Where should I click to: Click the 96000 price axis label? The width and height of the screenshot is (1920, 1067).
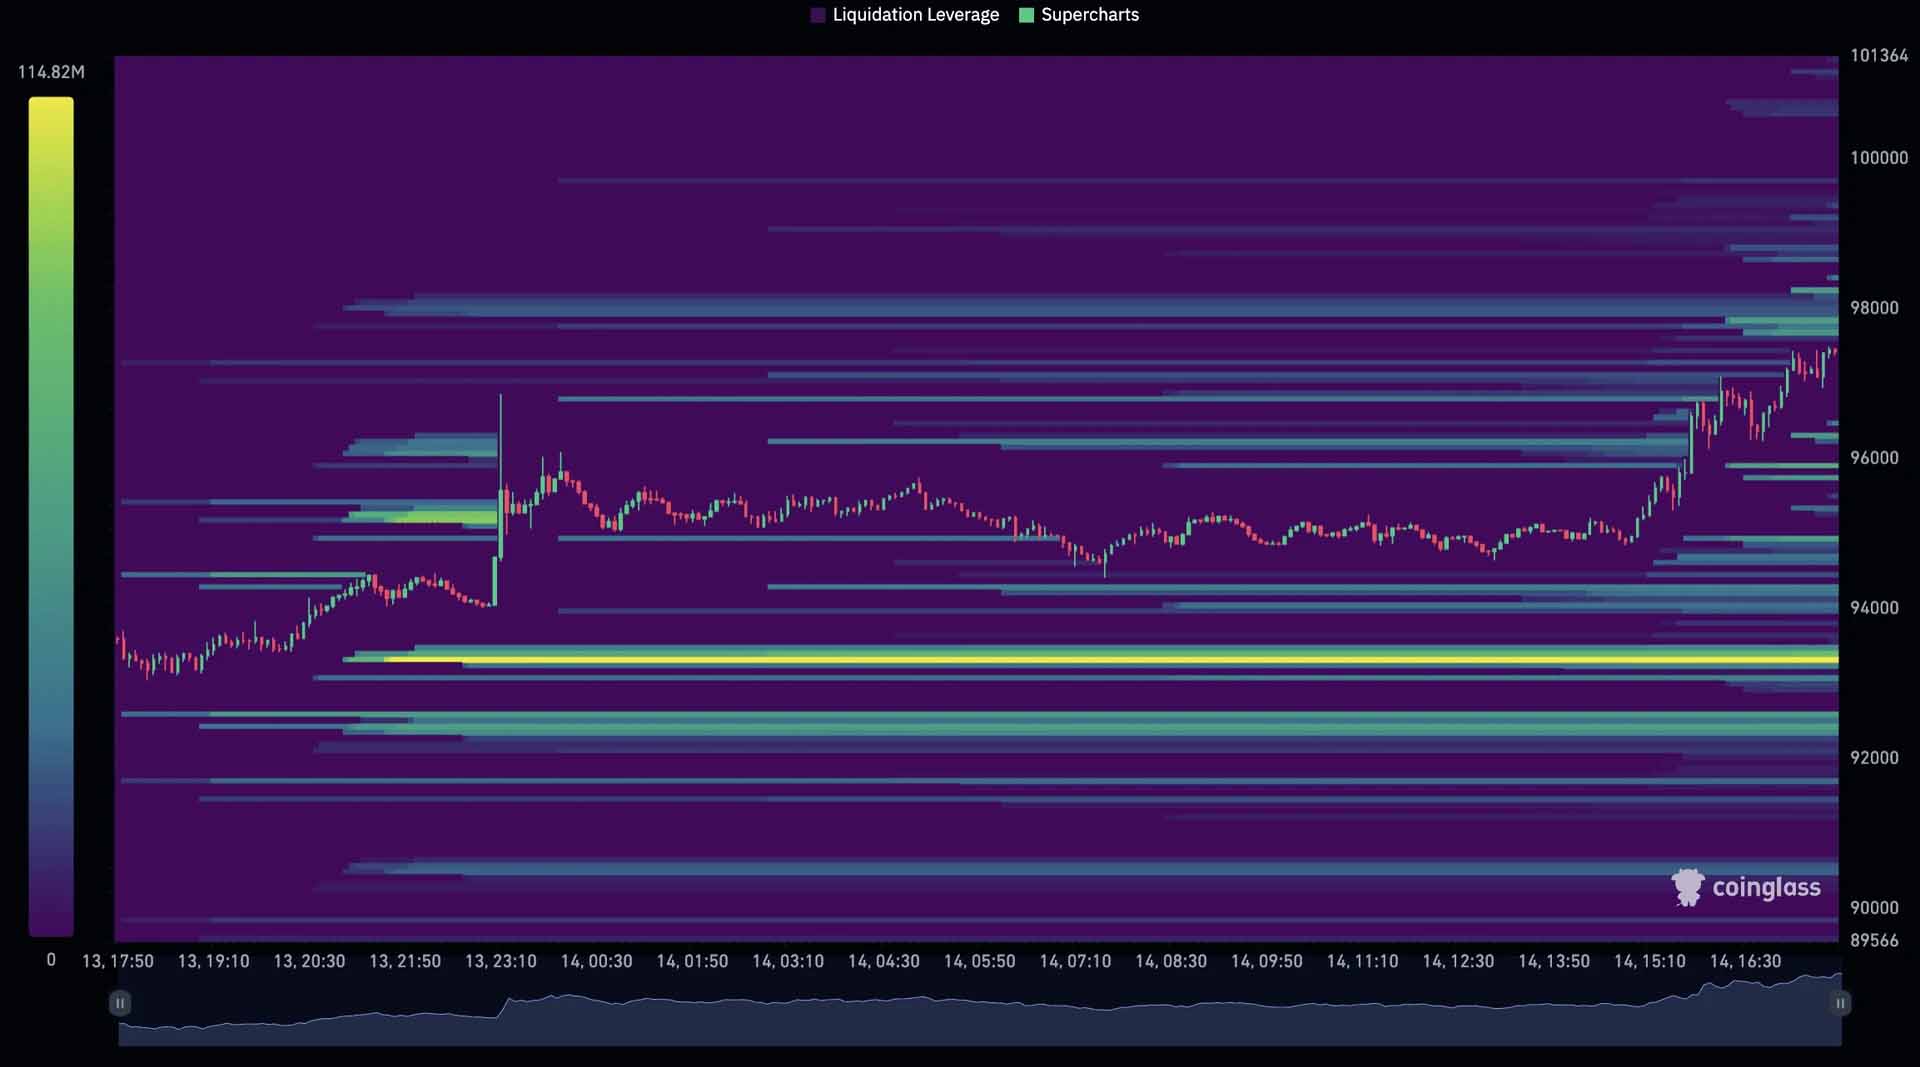coord(1874,458)
